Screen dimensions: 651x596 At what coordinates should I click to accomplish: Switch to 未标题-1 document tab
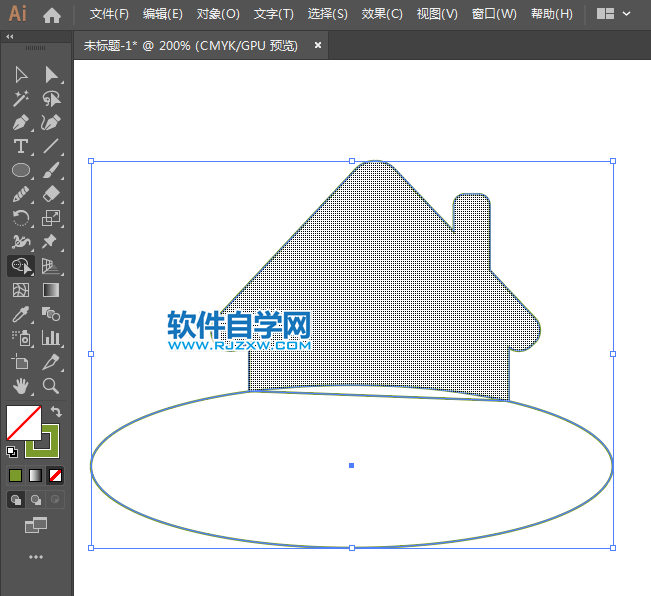[191, 45]
